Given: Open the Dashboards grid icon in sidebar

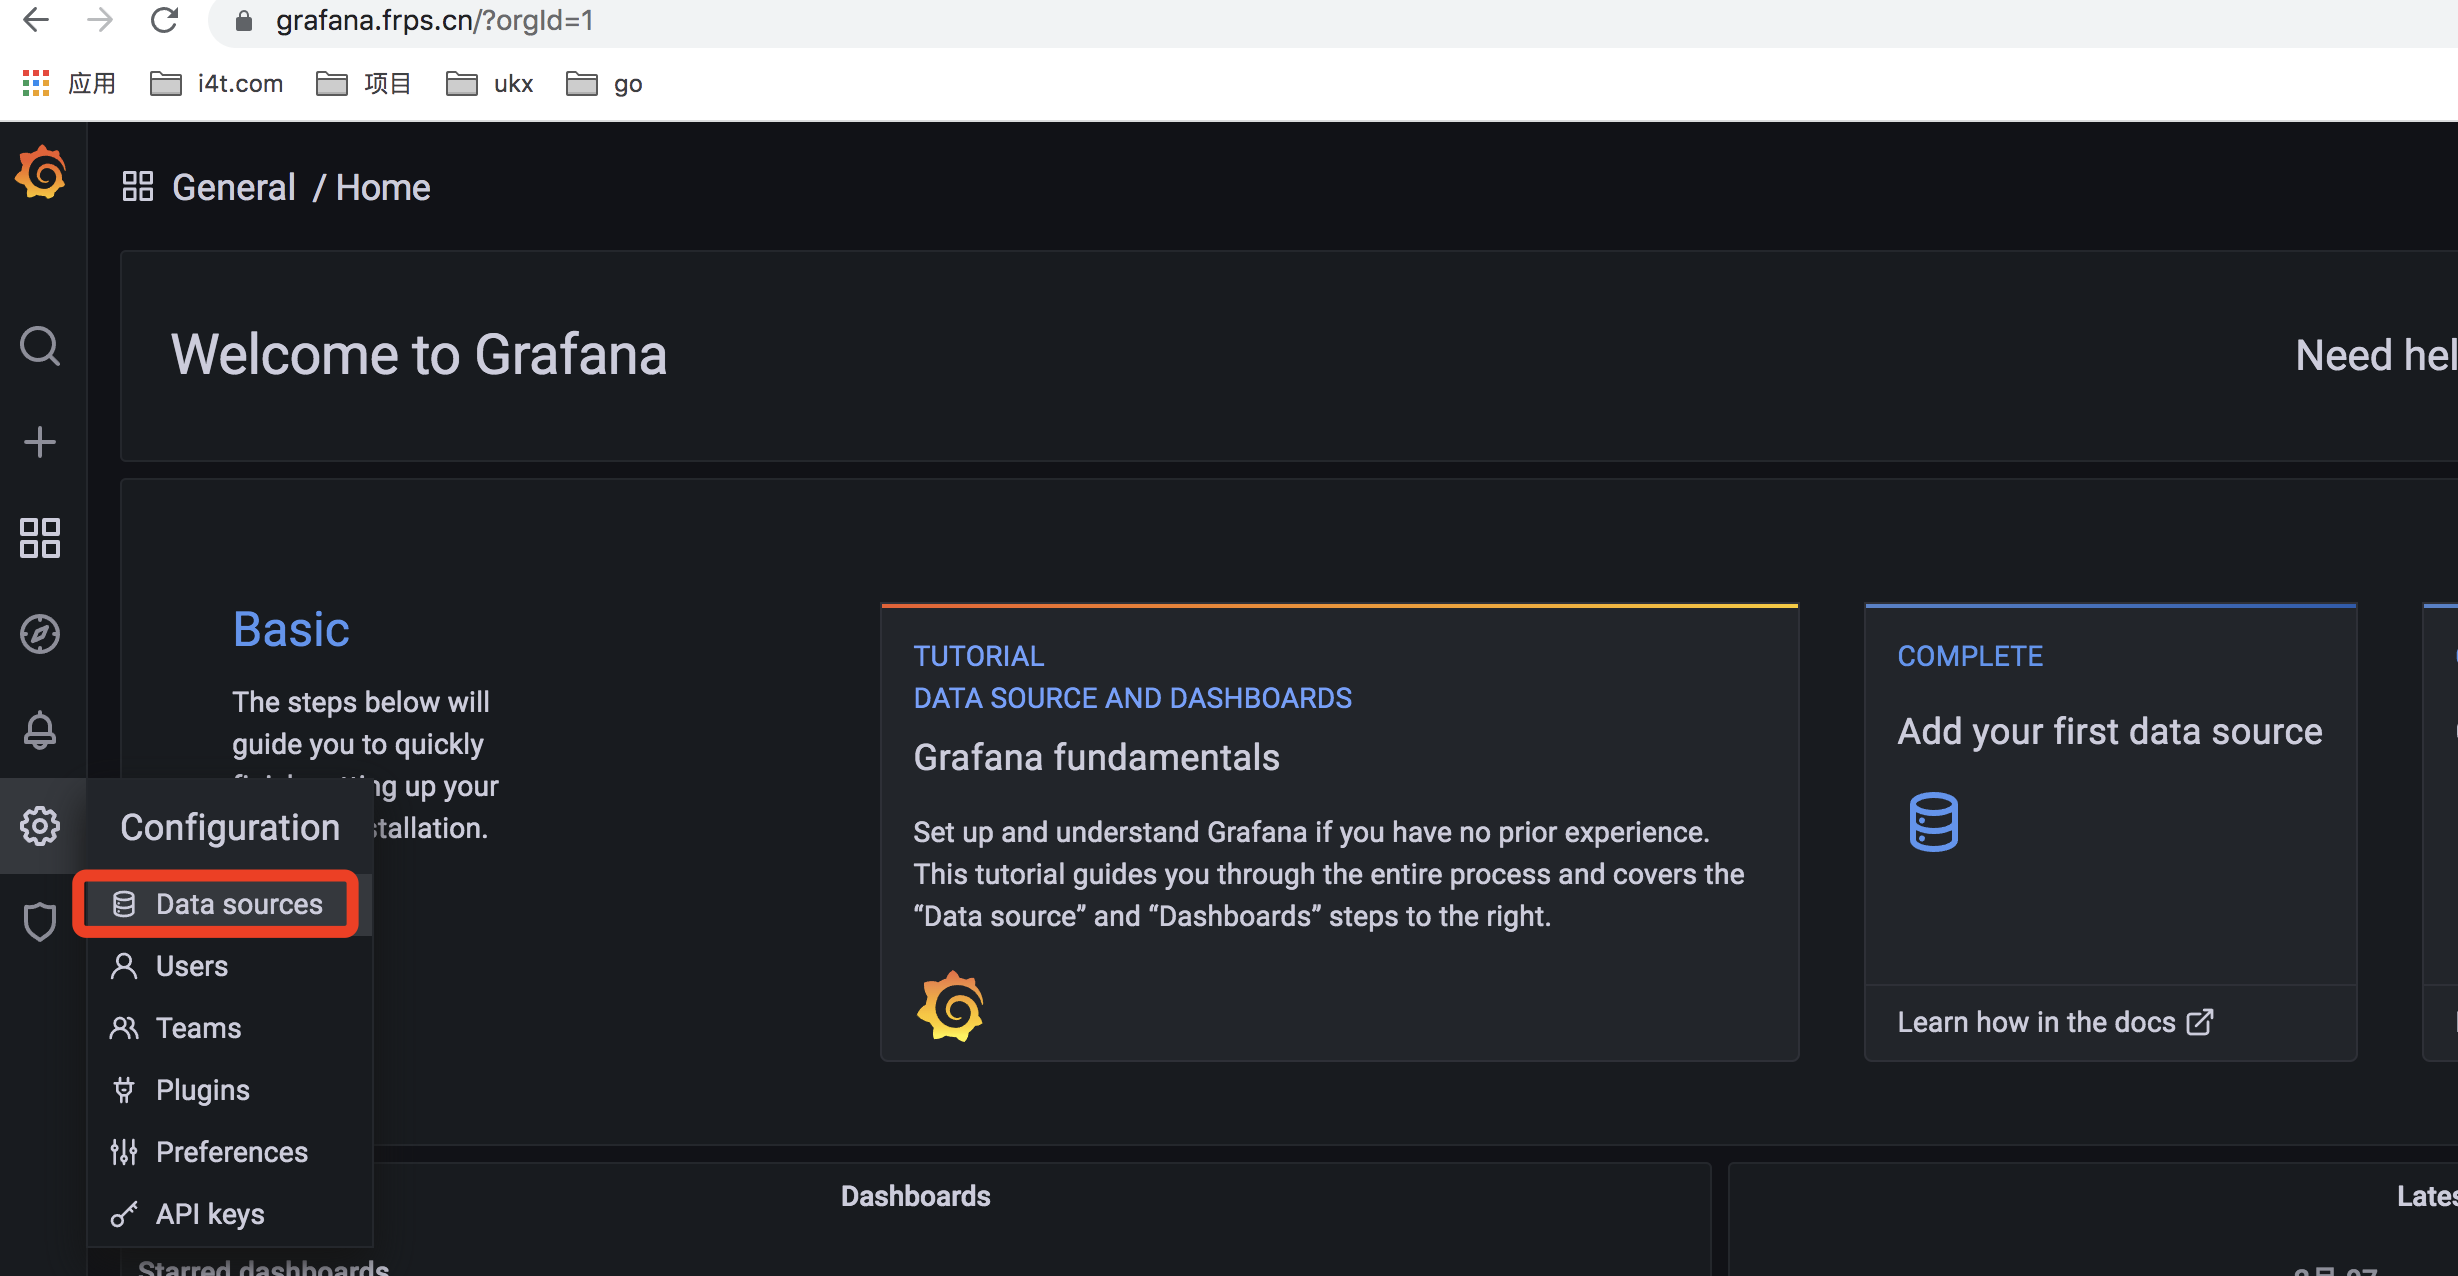Looking at the screenshot, I should click(x=40, y=538).
